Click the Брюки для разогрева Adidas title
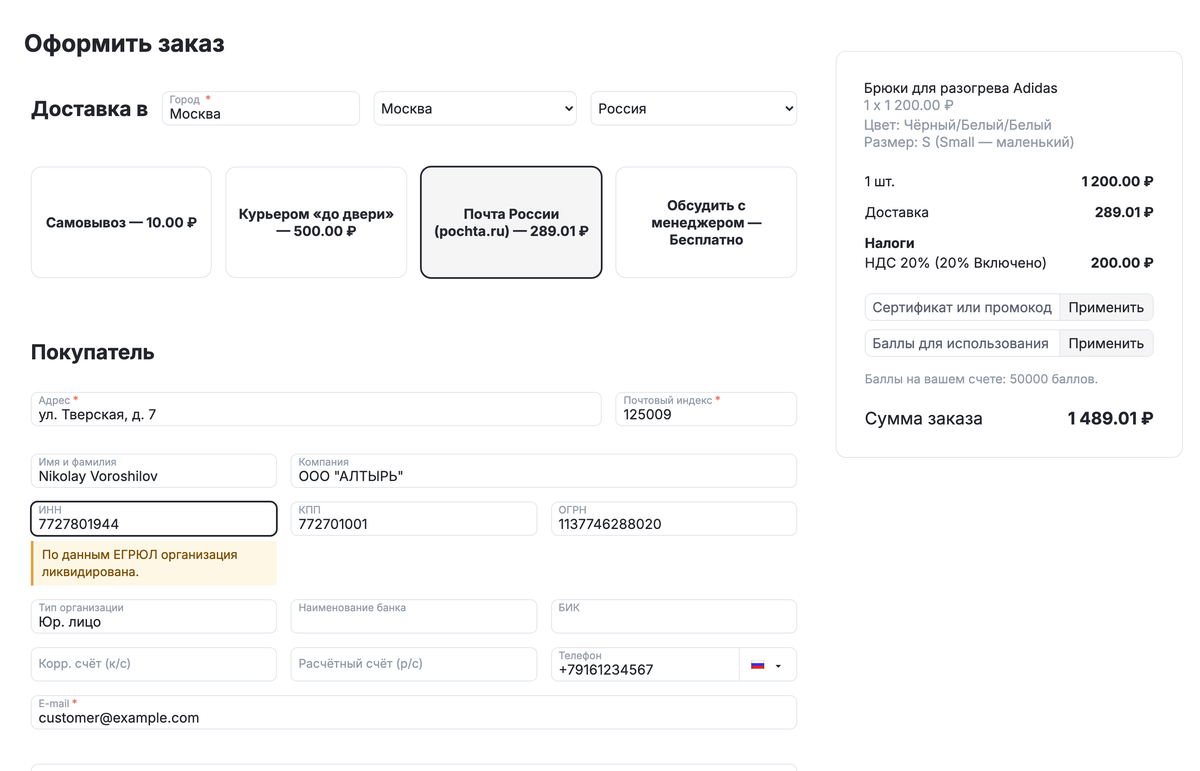 961,88
